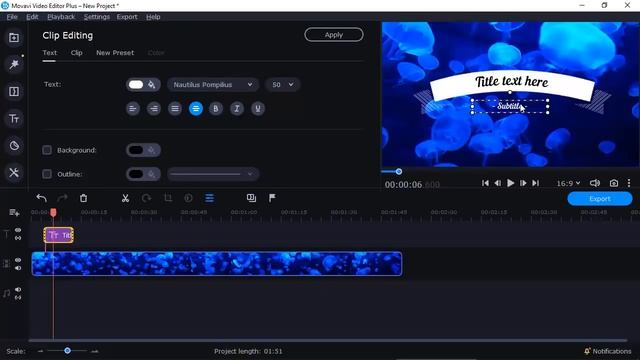The height and width of the screenshot is (360, 640).
Task: Open the Nautilus Pompilius font dropdown
Action: [213, 85]
